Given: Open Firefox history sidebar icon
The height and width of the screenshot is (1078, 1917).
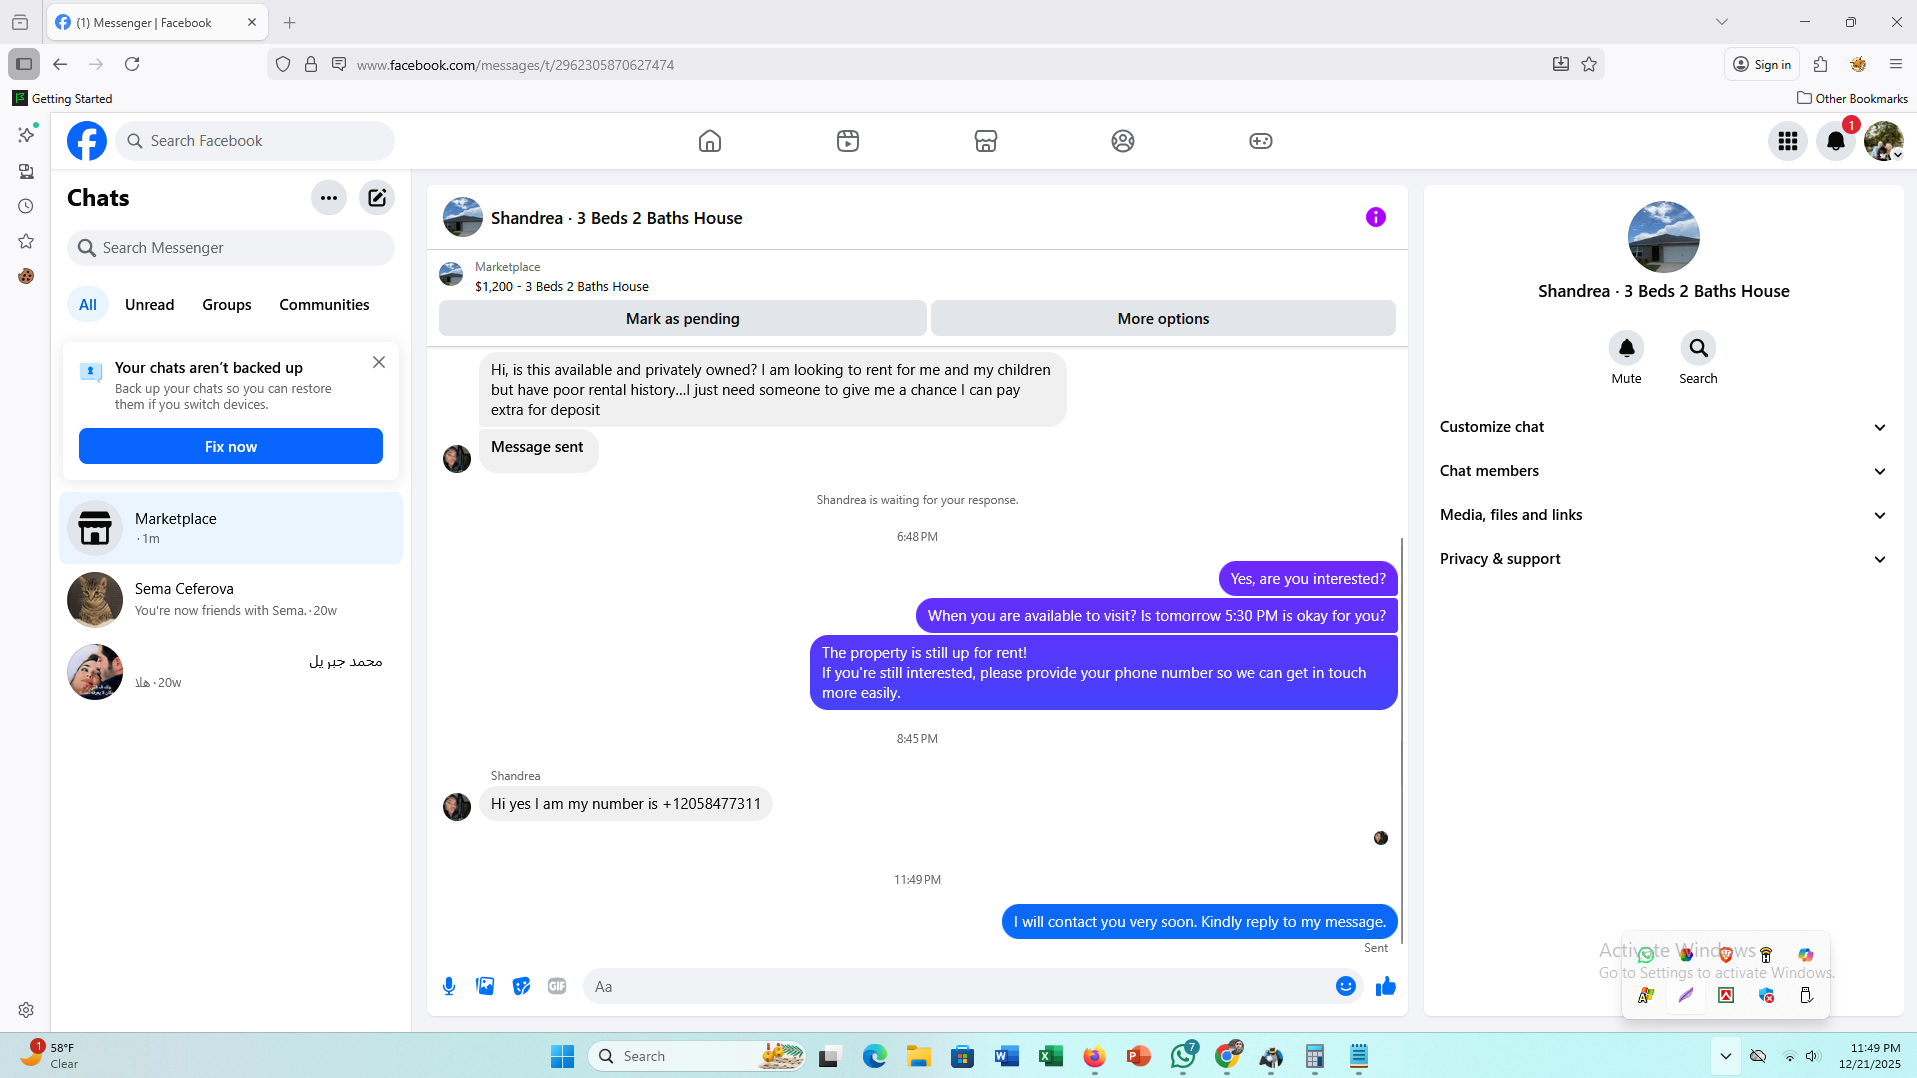Looking at the screenshot, I should [26, 207].
